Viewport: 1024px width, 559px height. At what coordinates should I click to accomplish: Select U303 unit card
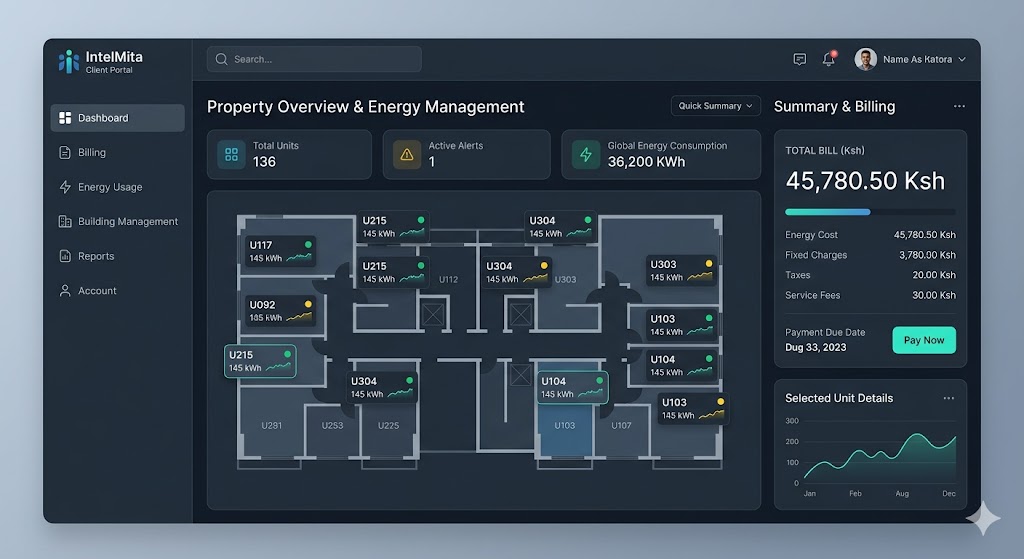tap(680, 270)
